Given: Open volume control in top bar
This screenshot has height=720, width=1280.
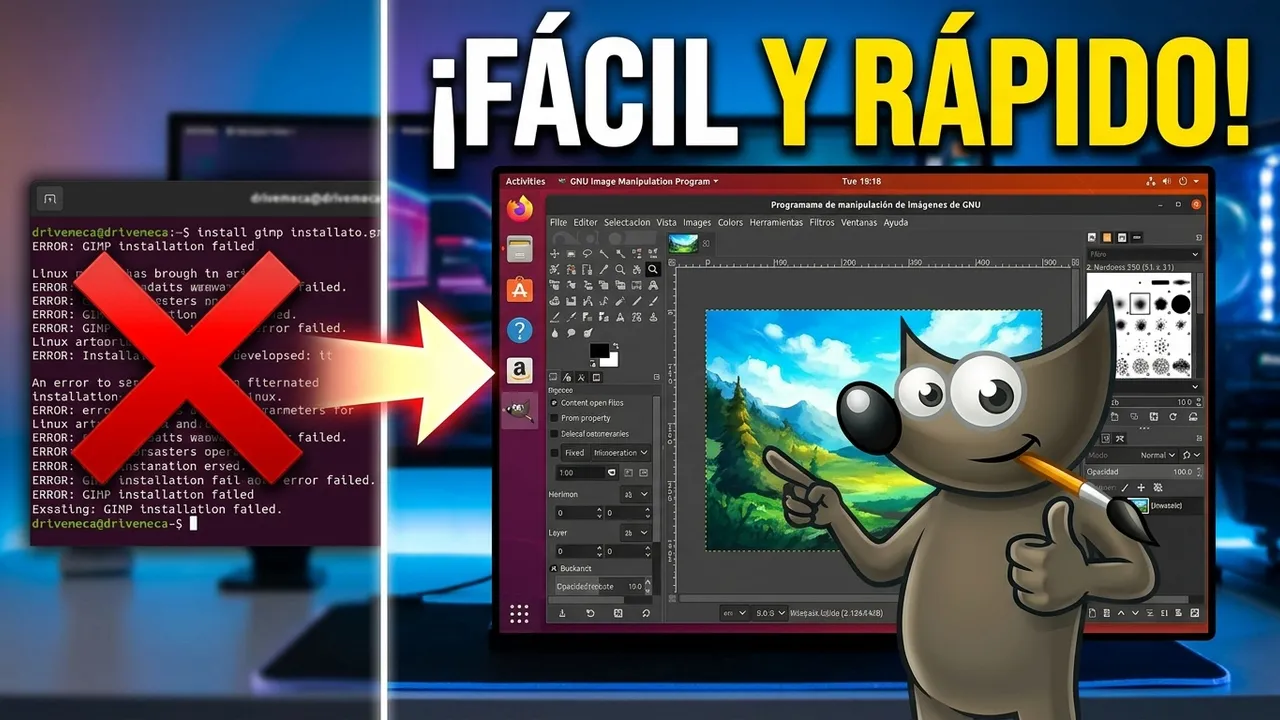Looking at the screenshot, I should [x=1169, y=181].
